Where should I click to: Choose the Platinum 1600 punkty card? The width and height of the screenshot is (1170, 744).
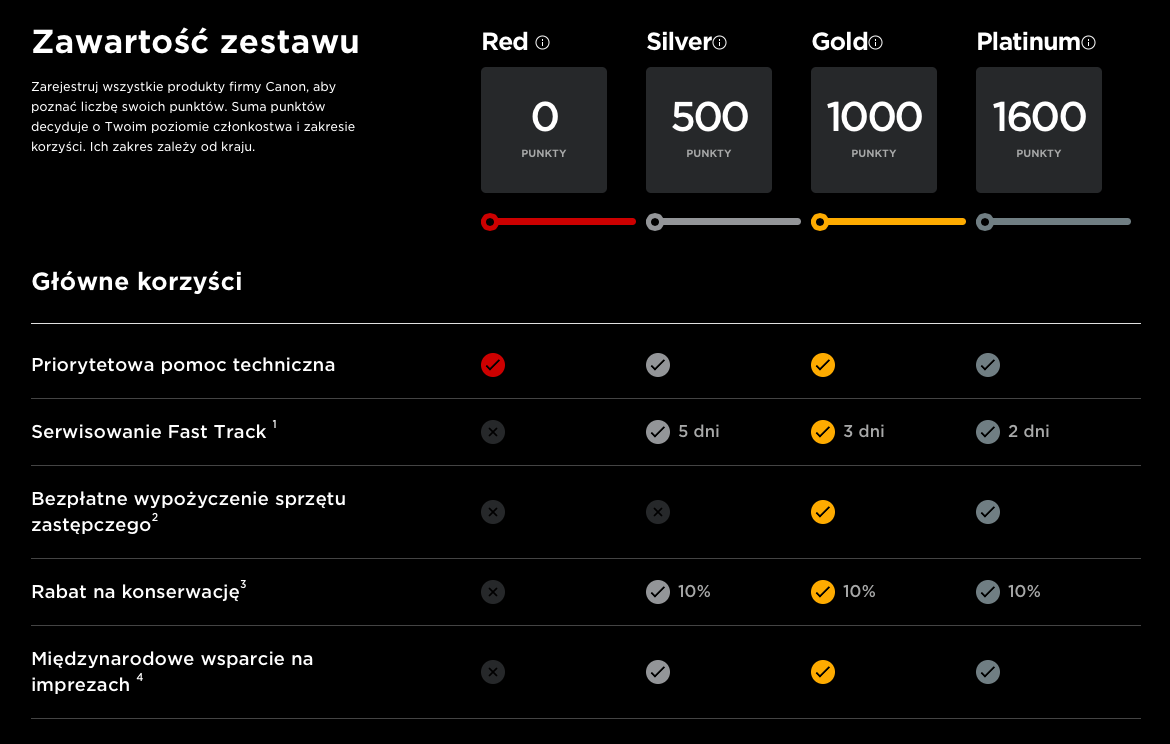[1039, 130]
